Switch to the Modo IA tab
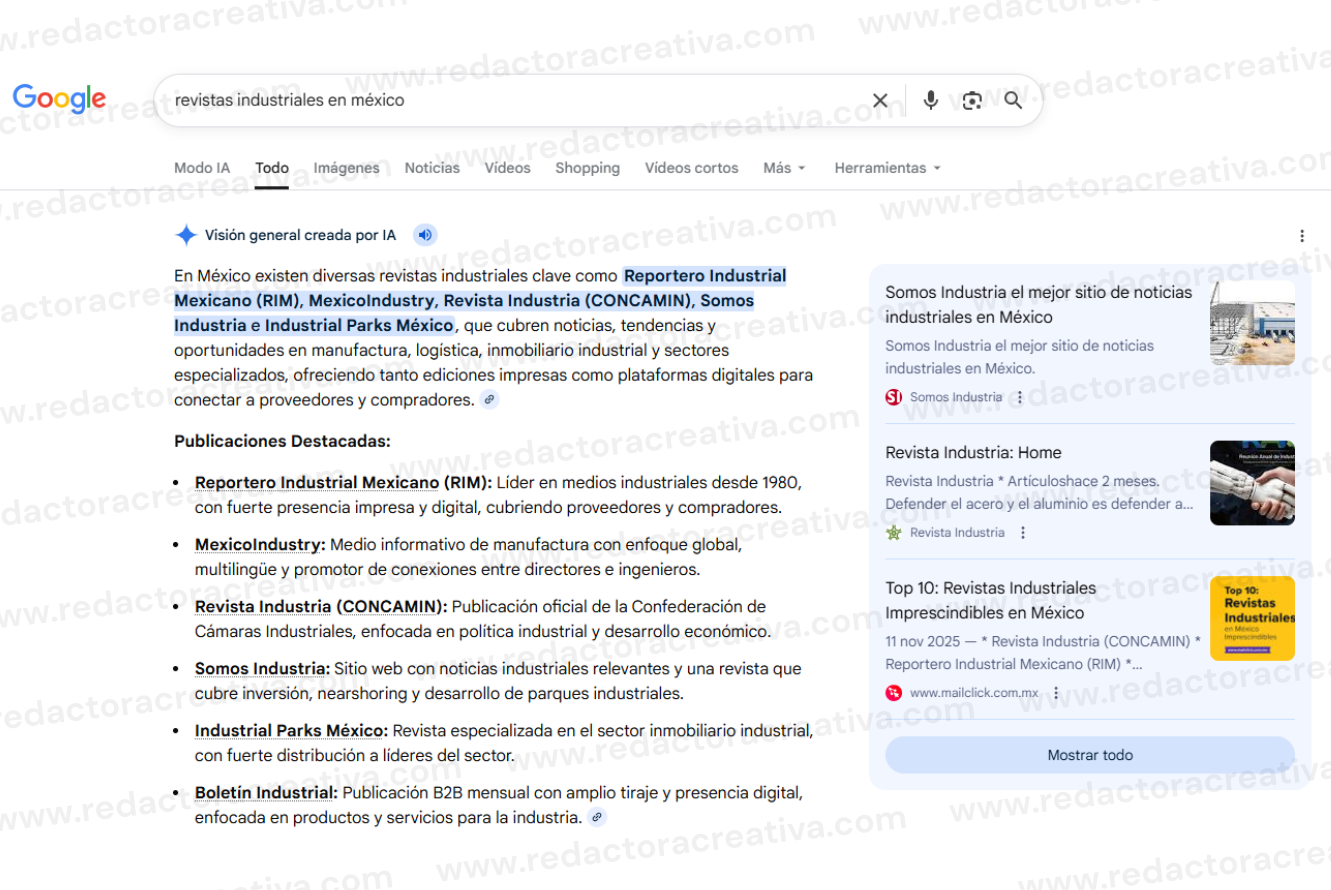This screenshot has width=1331, height=890. pos(202,168)
